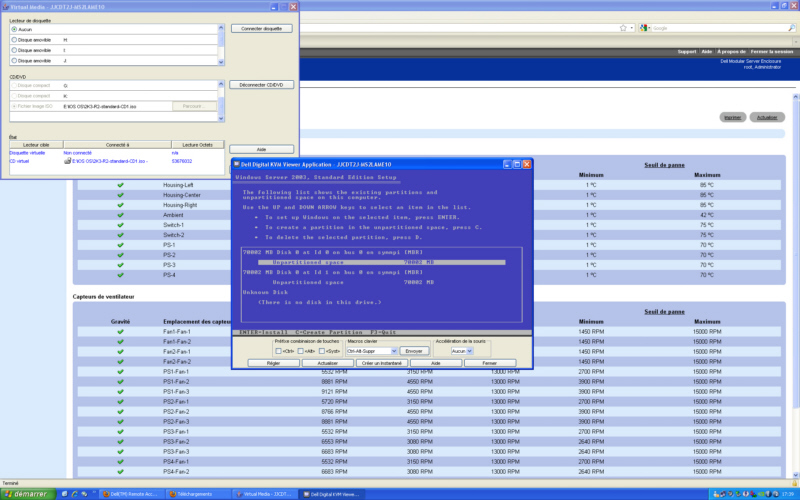Screen dimensions: 800x500
Task: Click the 'Seuil de panne' header in temperature table
Action: tap(664, 165)
